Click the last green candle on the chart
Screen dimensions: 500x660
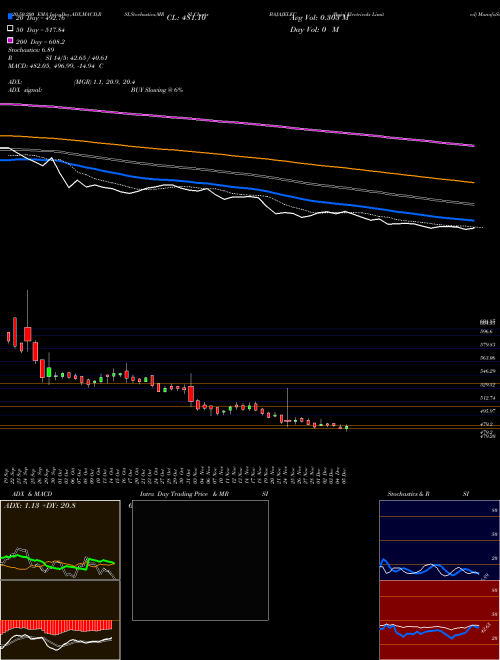[x=346, y=428]
